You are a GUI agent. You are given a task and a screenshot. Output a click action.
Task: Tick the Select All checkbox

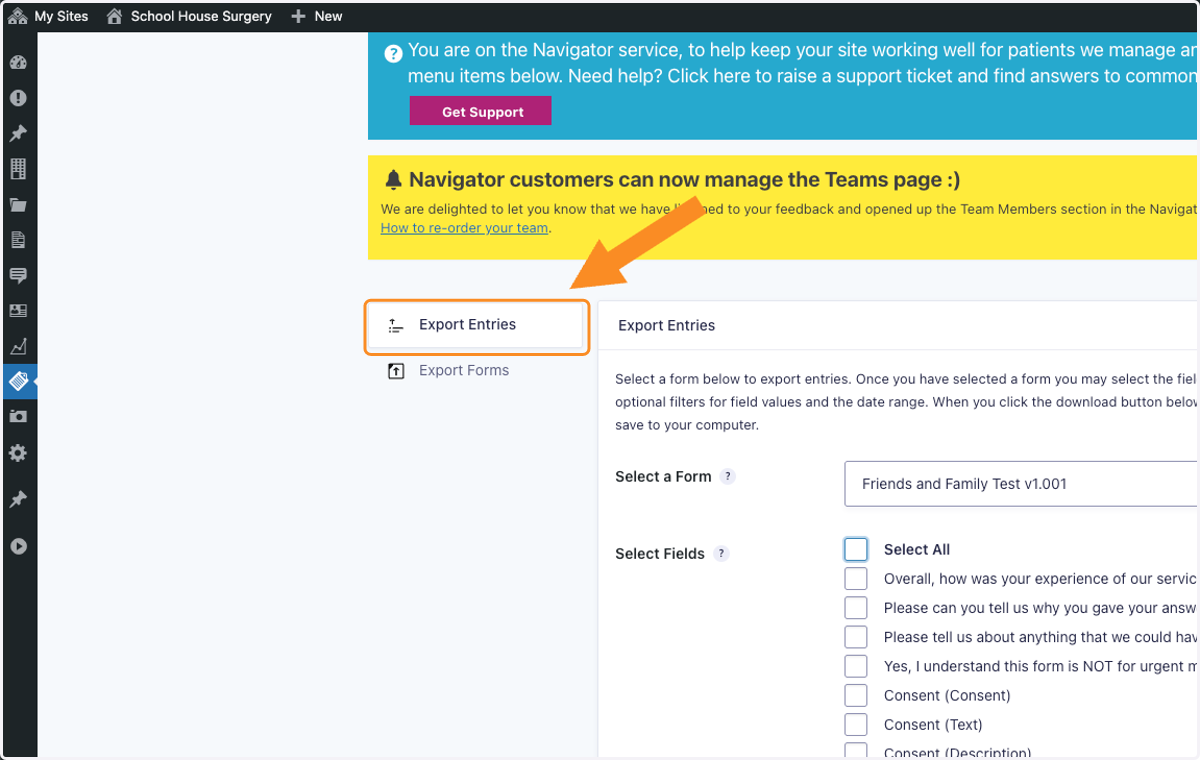click(x=856, y=549)
